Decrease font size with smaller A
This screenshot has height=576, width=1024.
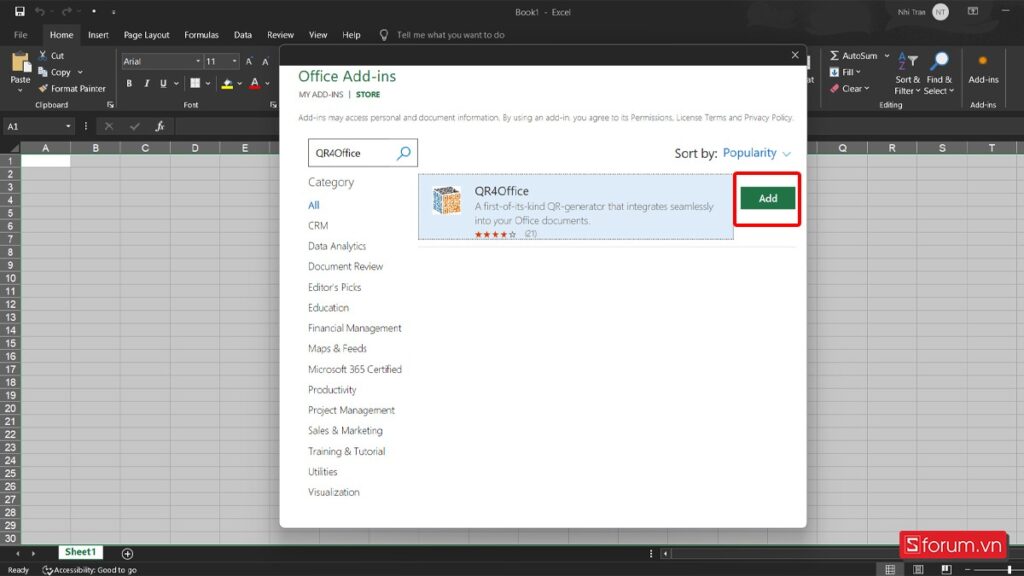tap(265, 61)
